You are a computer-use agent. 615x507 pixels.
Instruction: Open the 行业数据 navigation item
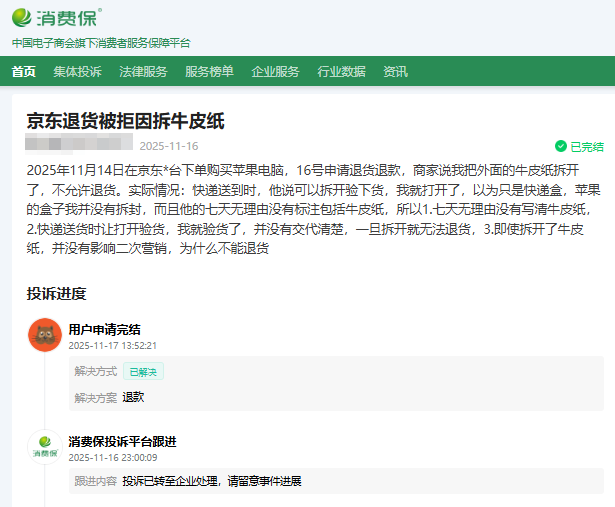(x=341, y=71)
